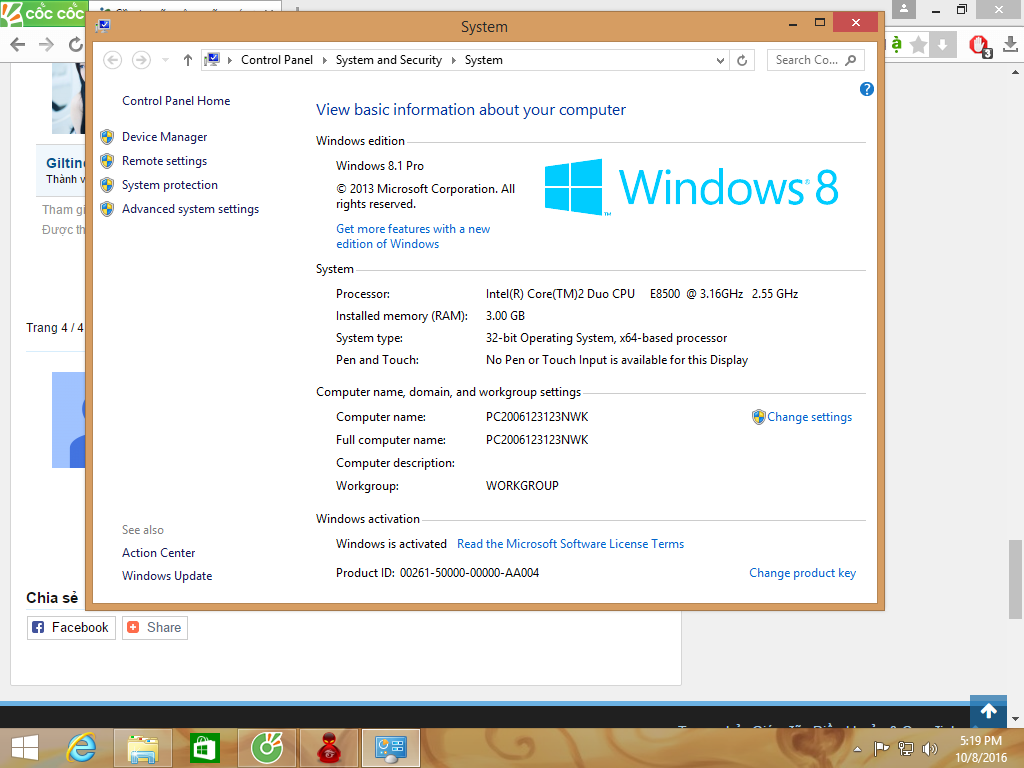Click the Share button in the browser page
This screenshot has height=768, width=1024.
pos(155,628)
